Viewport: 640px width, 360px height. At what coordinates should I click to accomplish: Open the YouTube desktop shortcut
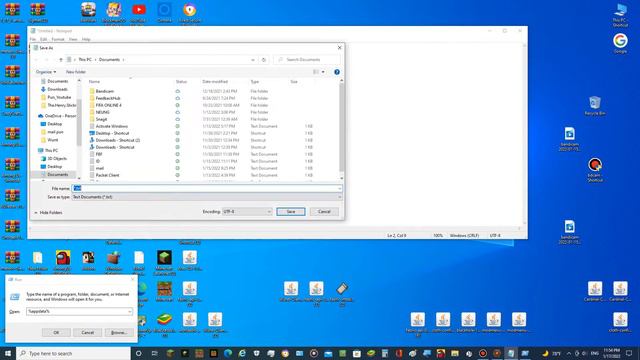coord(139,12)
